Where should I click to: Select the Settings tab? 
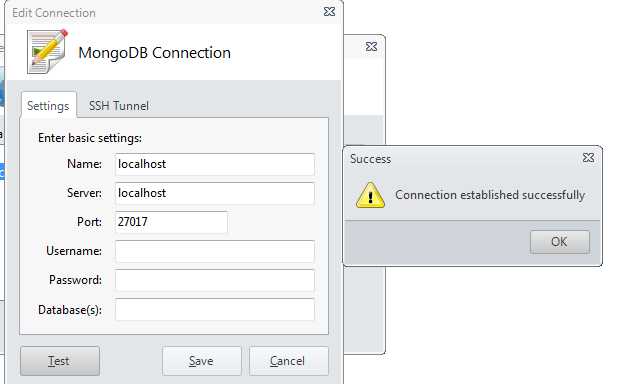point(48,106)
